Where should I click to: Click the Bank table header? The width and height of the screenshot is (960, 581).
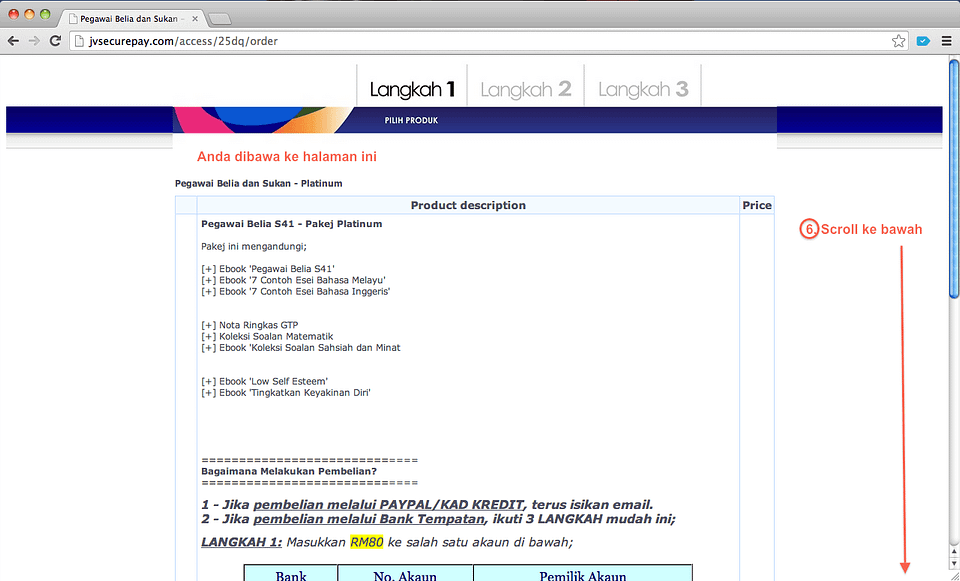tap(291, 575)
